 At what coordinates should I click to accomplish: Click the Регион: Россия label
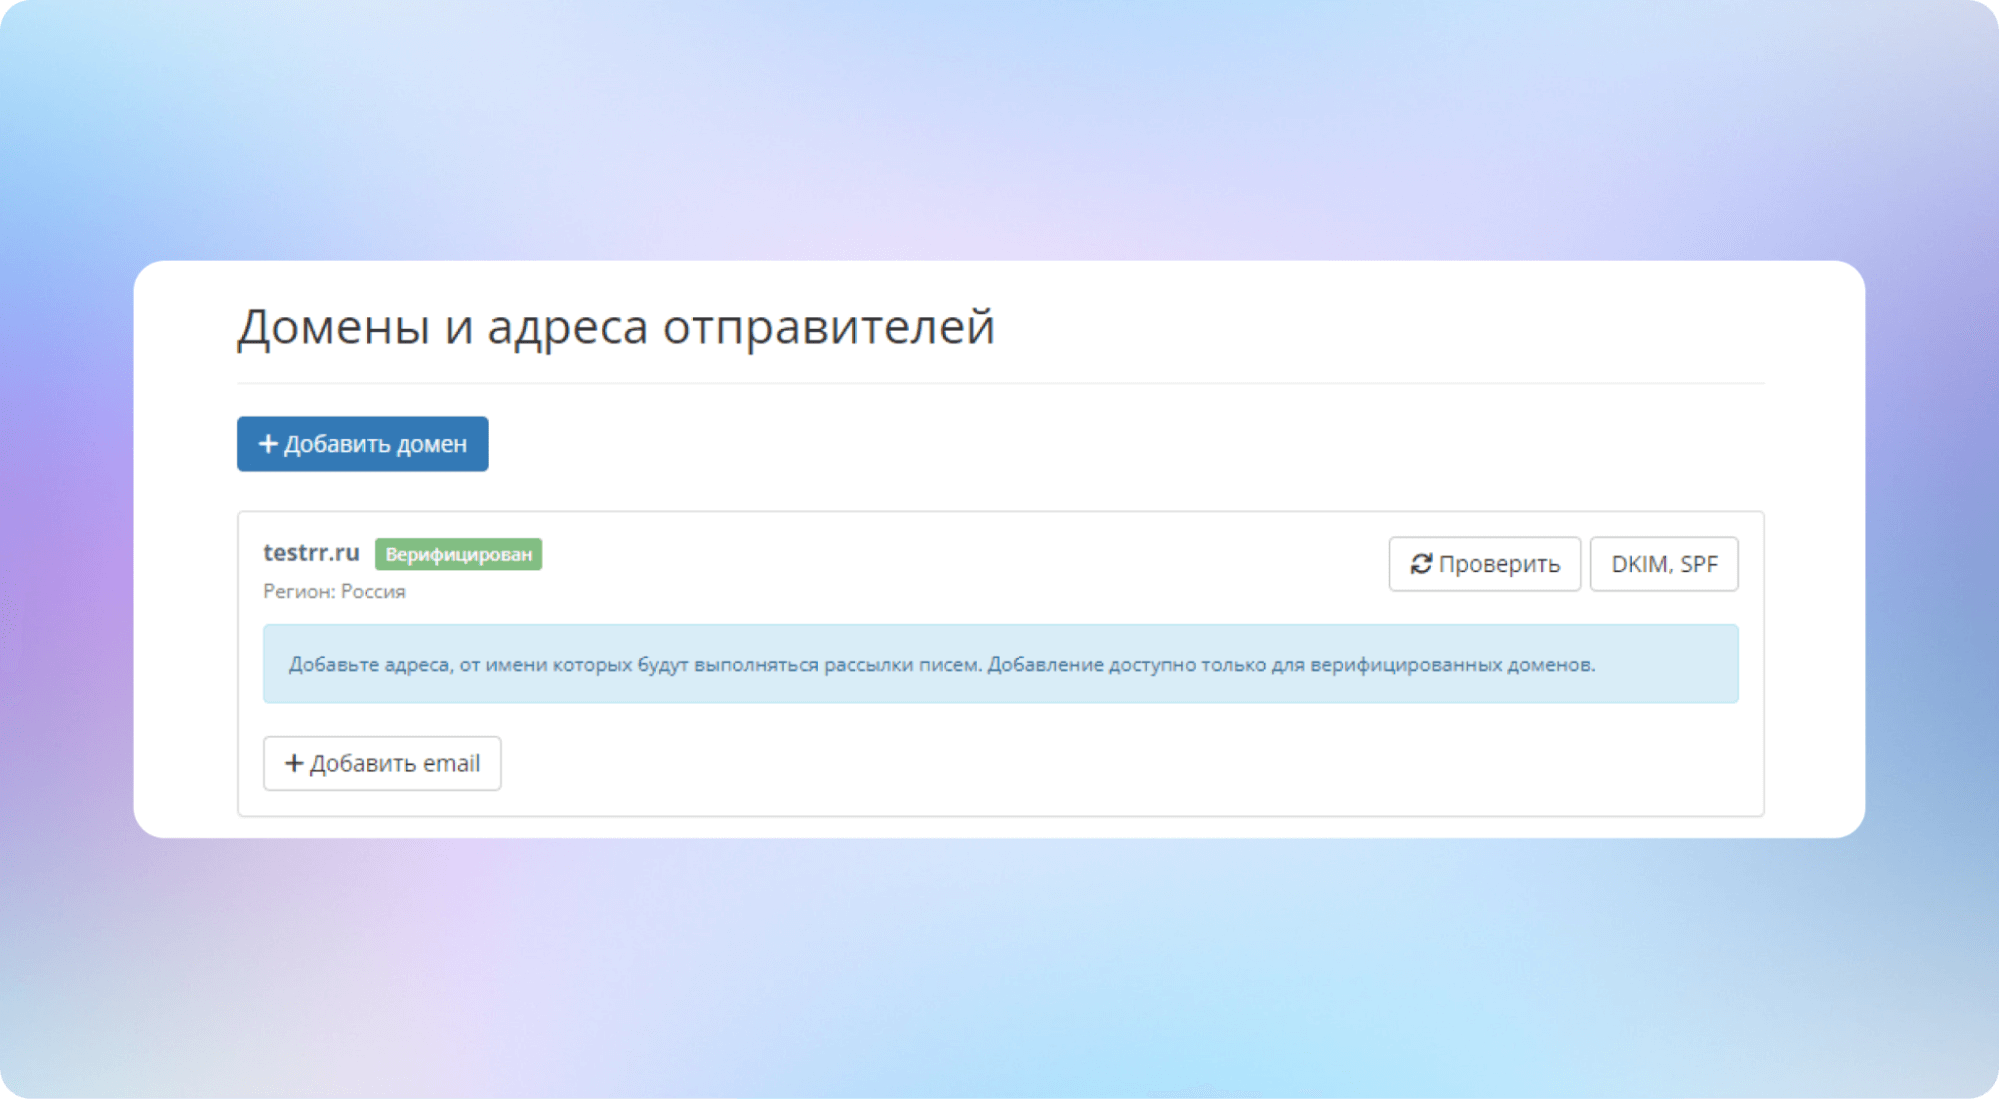pos(334,591)
